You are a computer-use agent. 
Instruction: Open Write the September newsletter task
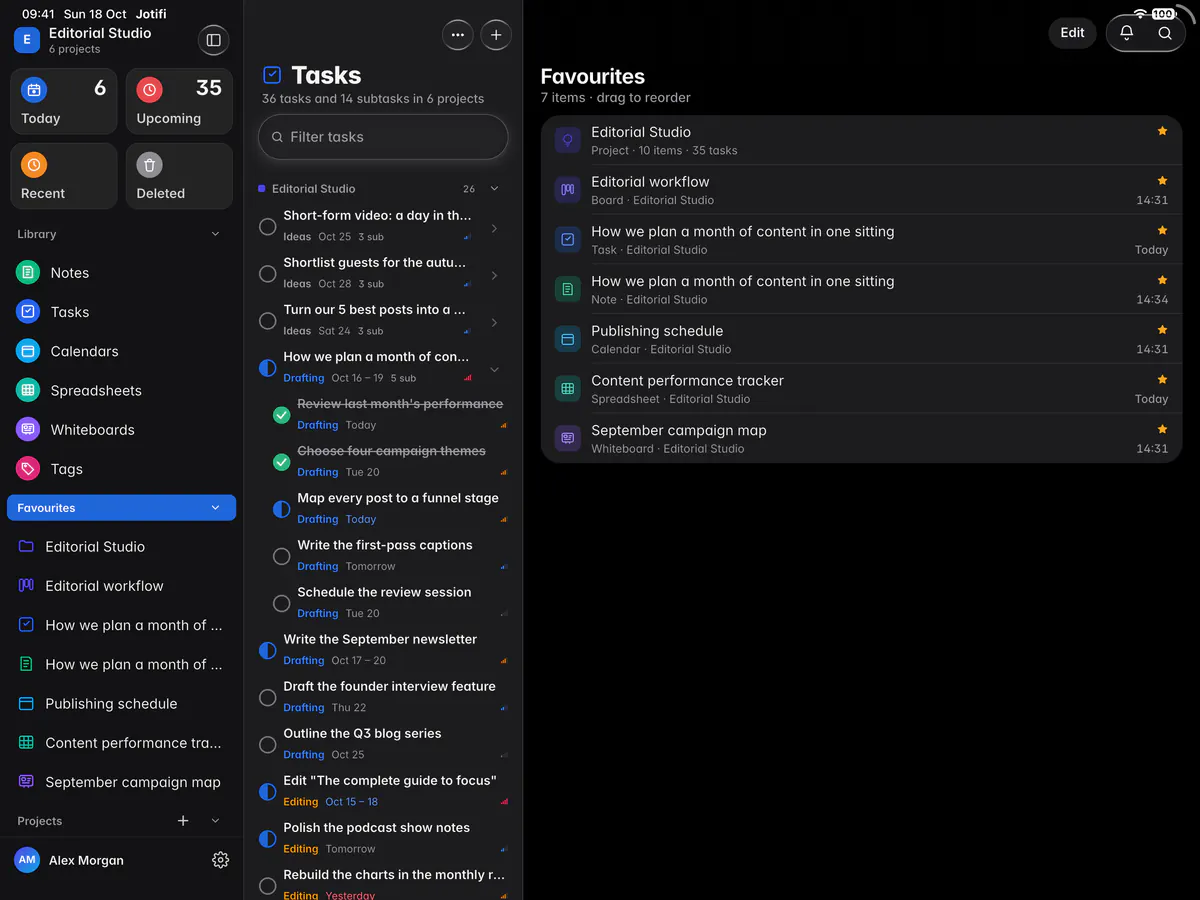coord(383,649)
